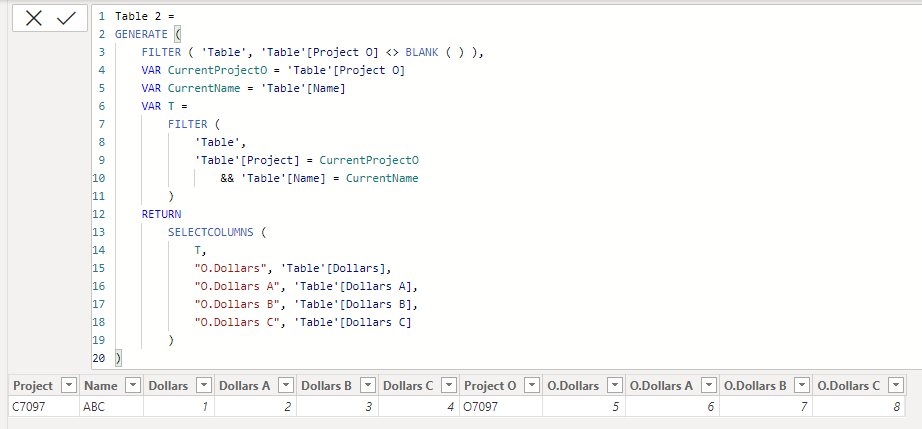Image resolution: width=922 pixels, height=429 pixels.
Task: Click the O.Dollars C cell with value 8
Action: (858, 406)
